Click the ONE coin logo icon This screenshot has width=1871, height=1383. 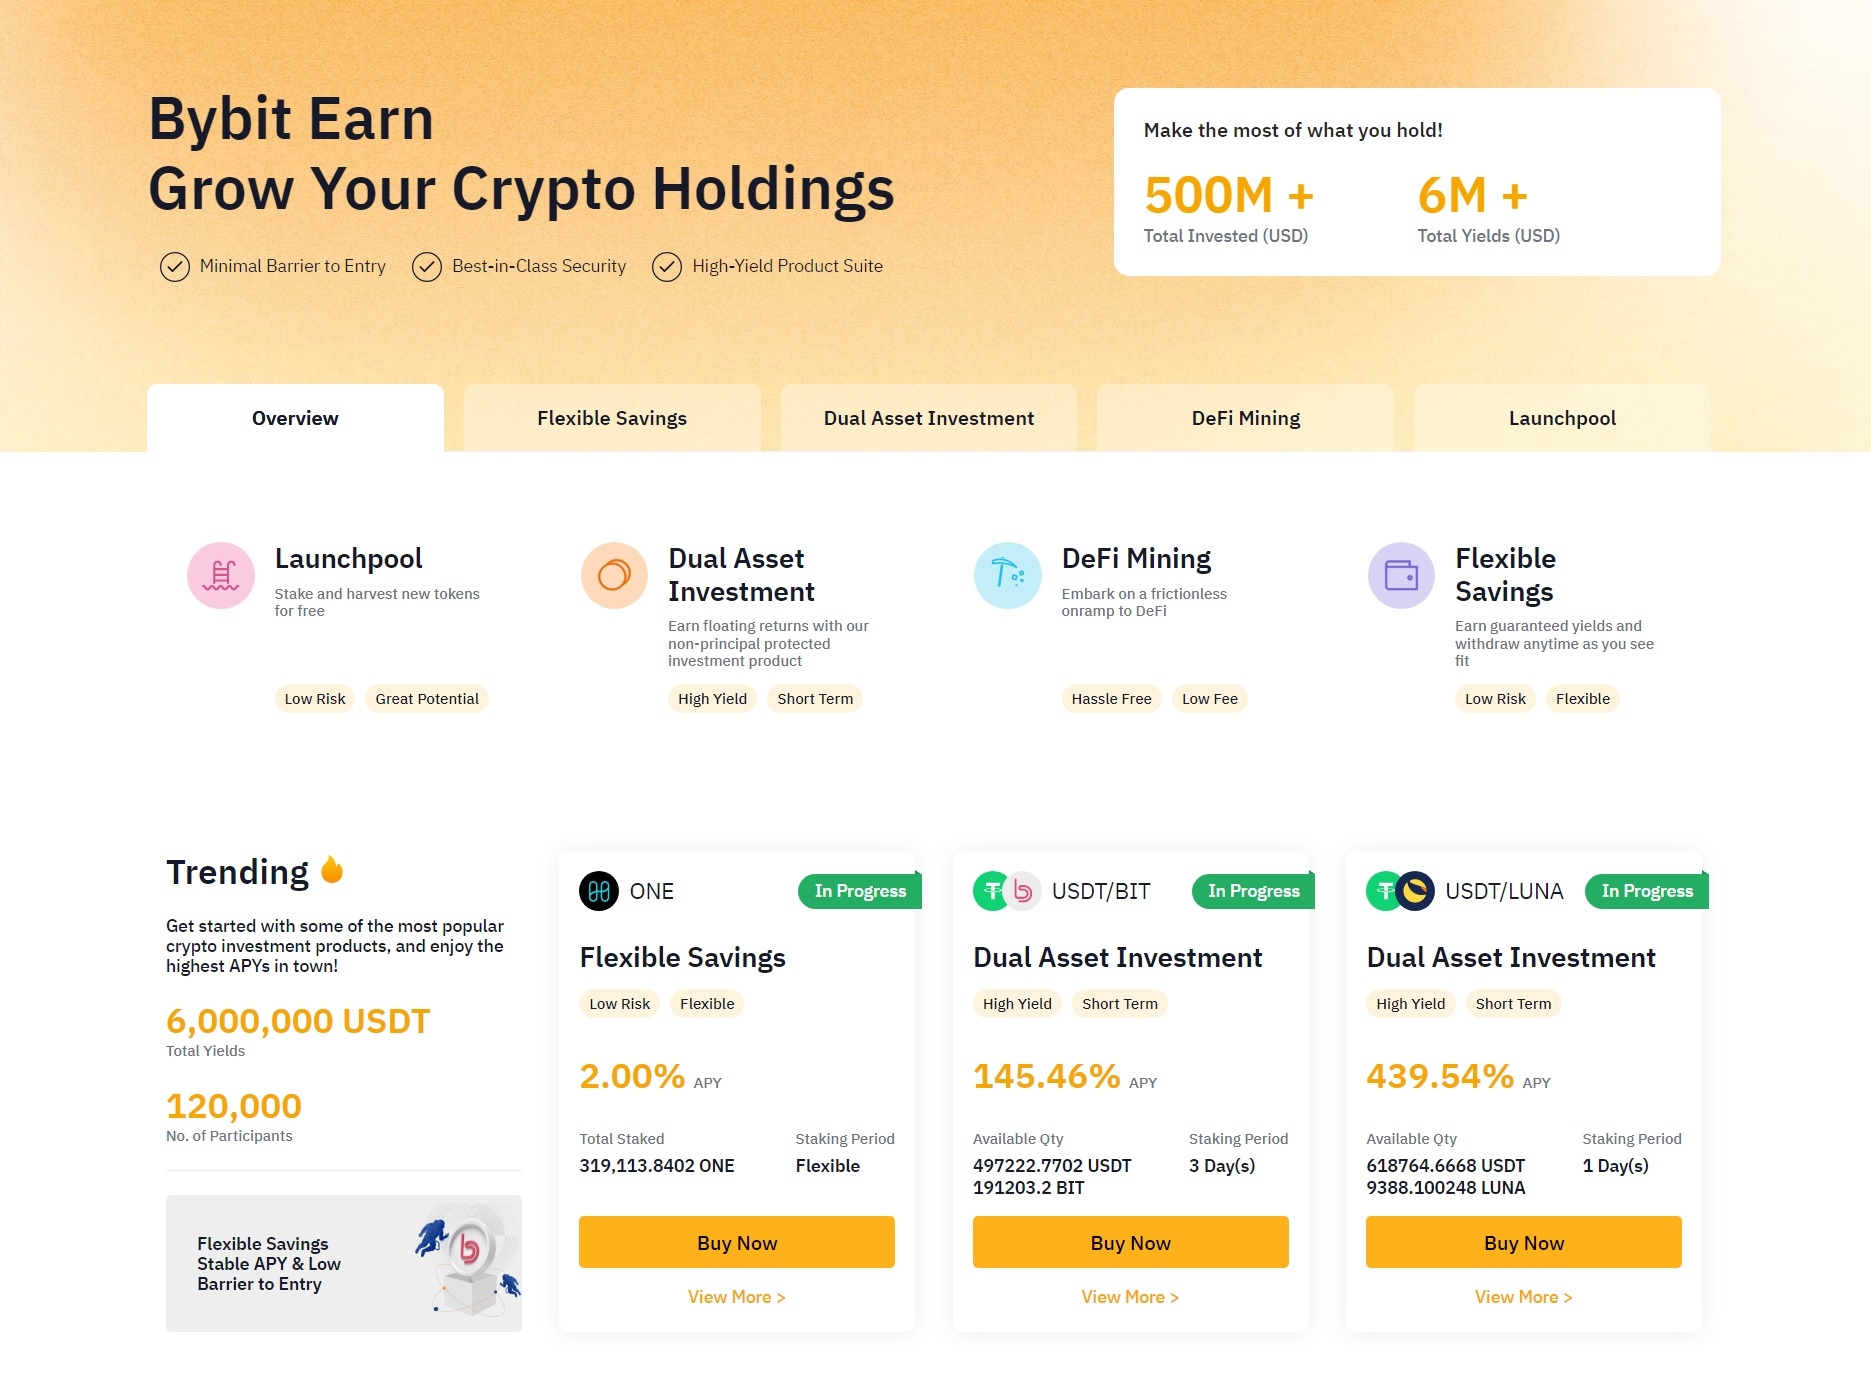[599, 891]
